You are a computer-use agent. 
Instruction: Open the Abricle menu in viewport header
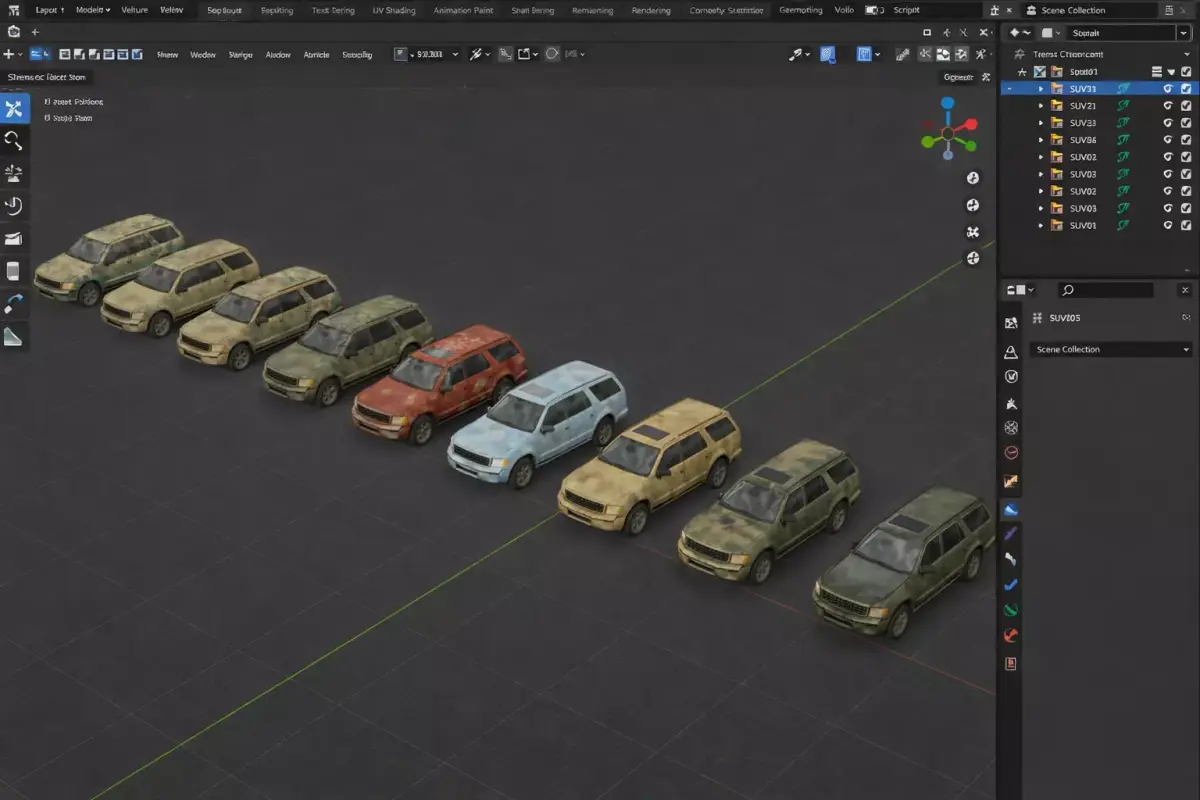(x=316, y=55)
